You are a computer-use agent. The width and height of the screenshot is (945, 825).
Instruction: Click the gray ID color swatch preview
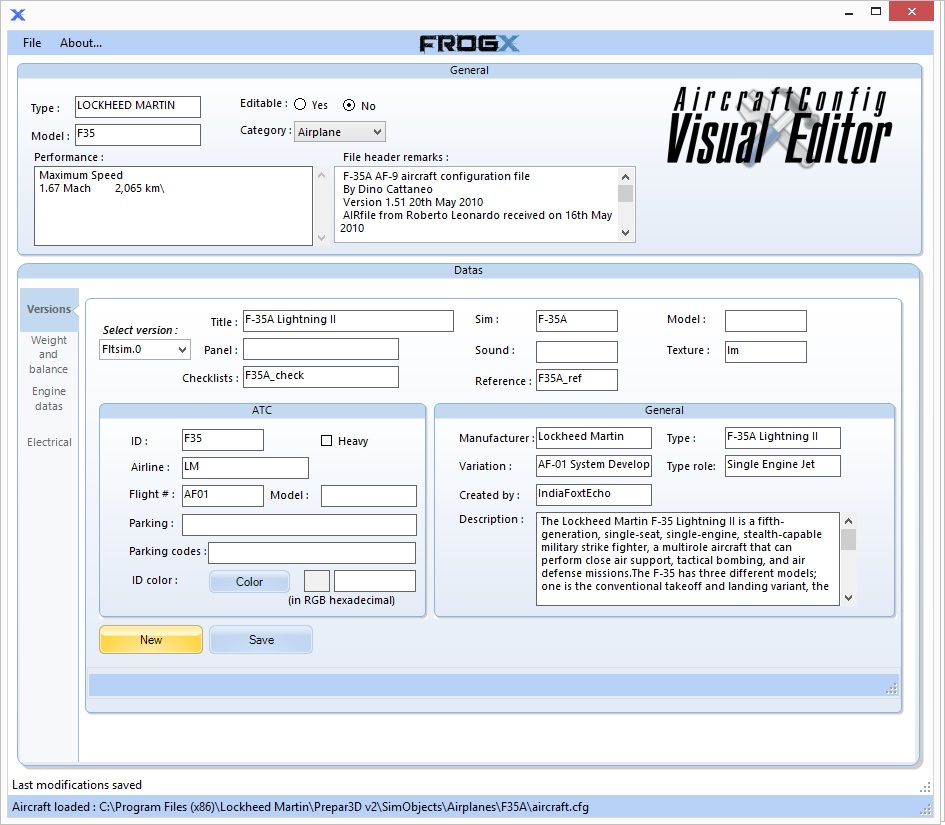(x=317, y=582)
